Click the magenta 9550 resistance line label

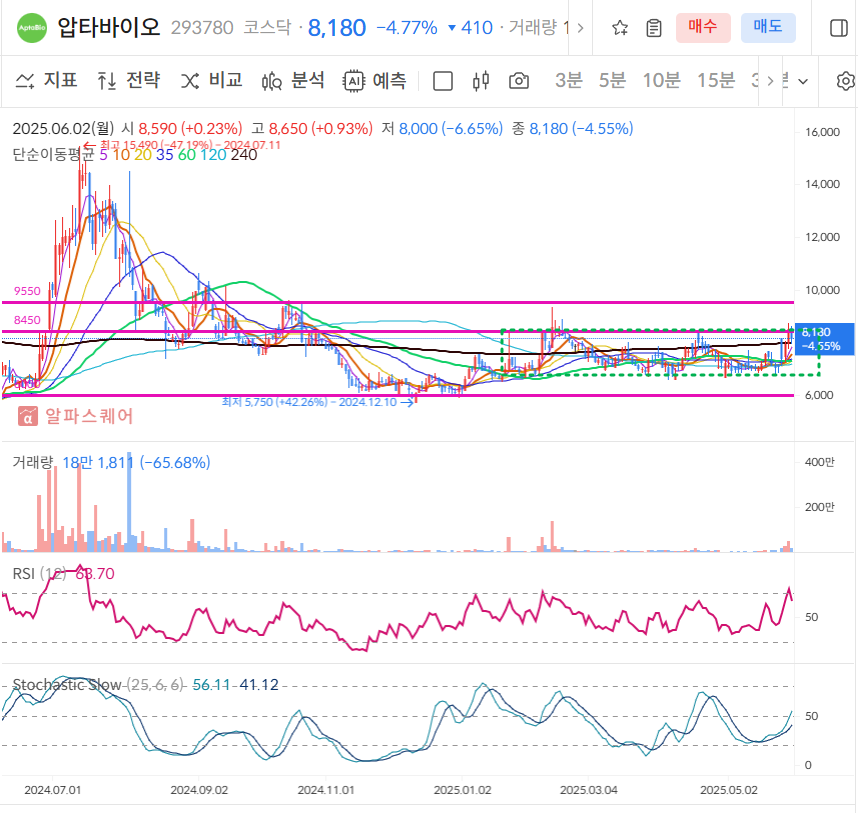click(x=25, y=291)
